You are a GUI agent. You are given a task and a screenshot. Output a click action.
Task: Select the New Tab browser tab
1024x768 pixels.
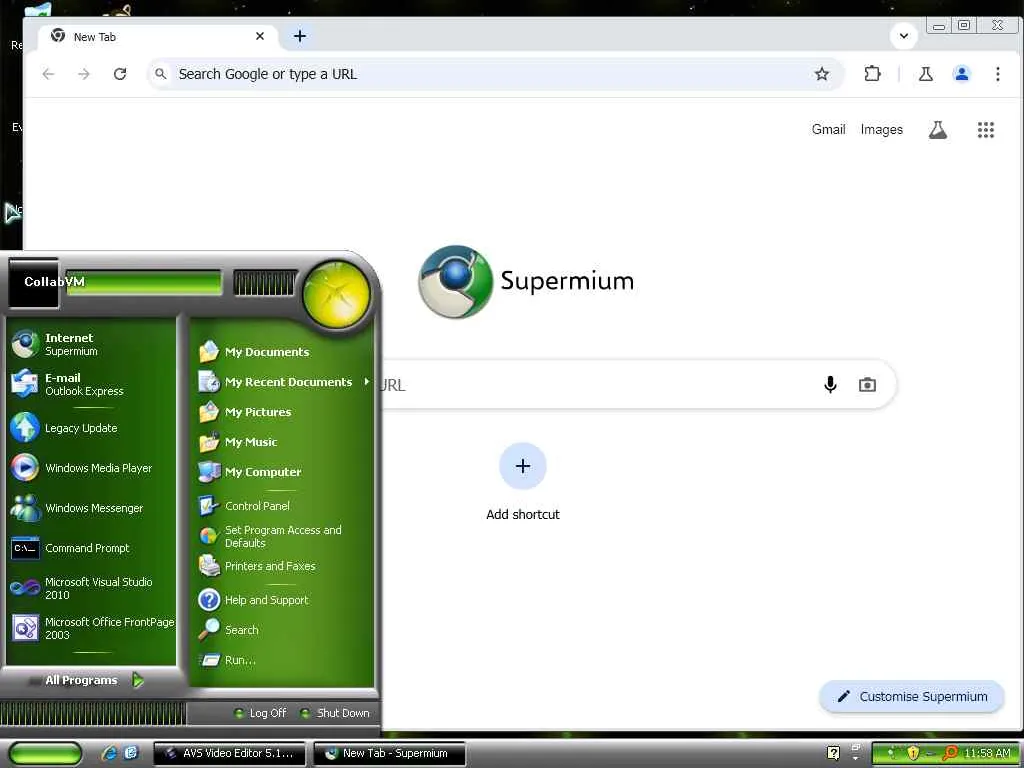(x=157, y=37)
